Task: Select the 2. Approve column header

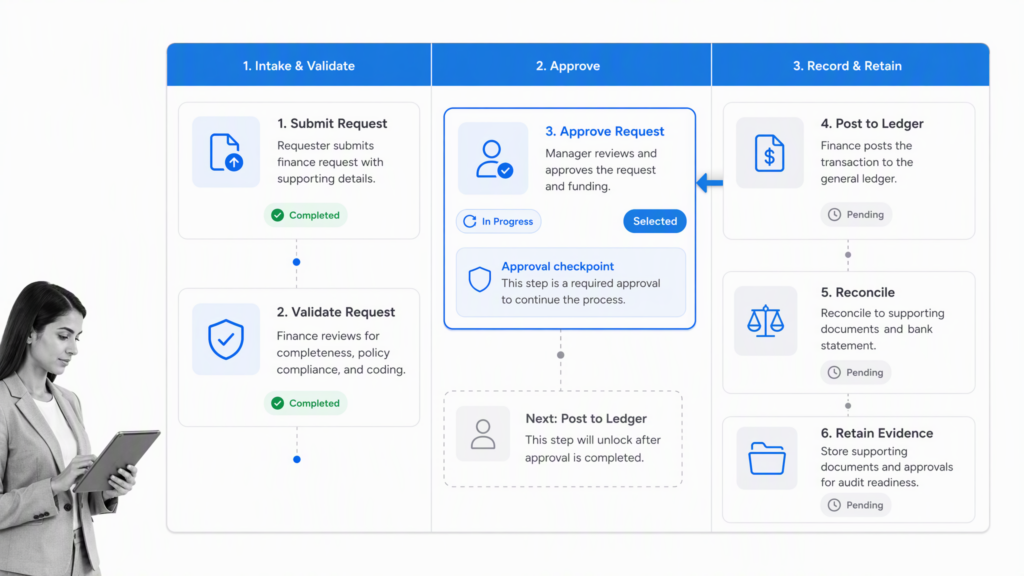Action: [x=571, y=65]
